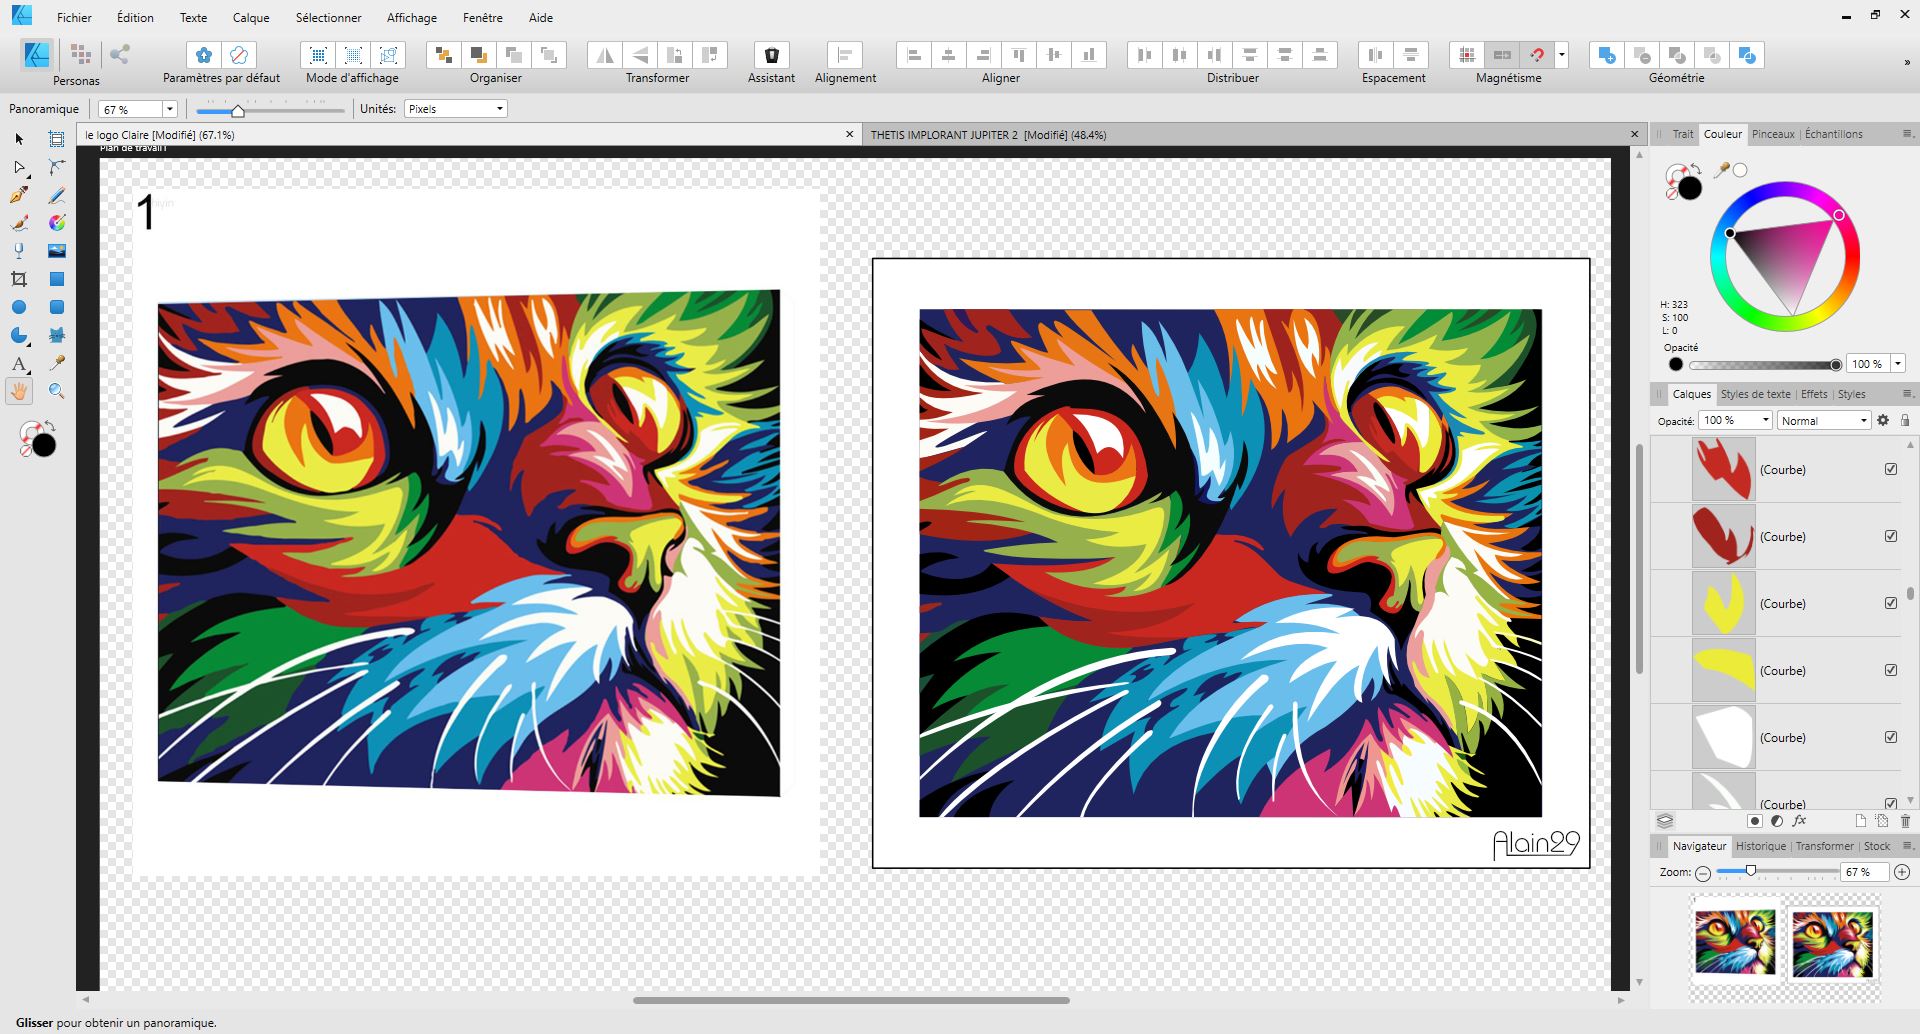This screenshot has height=1034, width=1920.
Task: Adjust the color opacity slider
Action: 1765,365
